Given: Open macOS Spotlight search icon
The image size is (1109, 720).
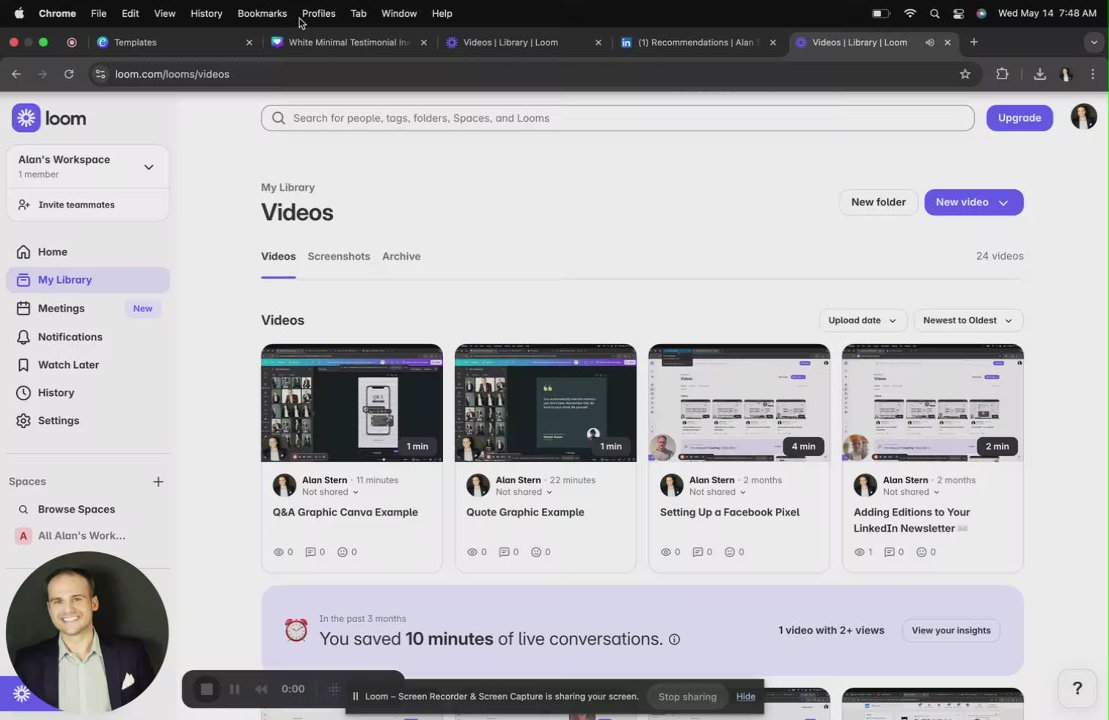Looking at the screenshot, I should click(934, 13).
